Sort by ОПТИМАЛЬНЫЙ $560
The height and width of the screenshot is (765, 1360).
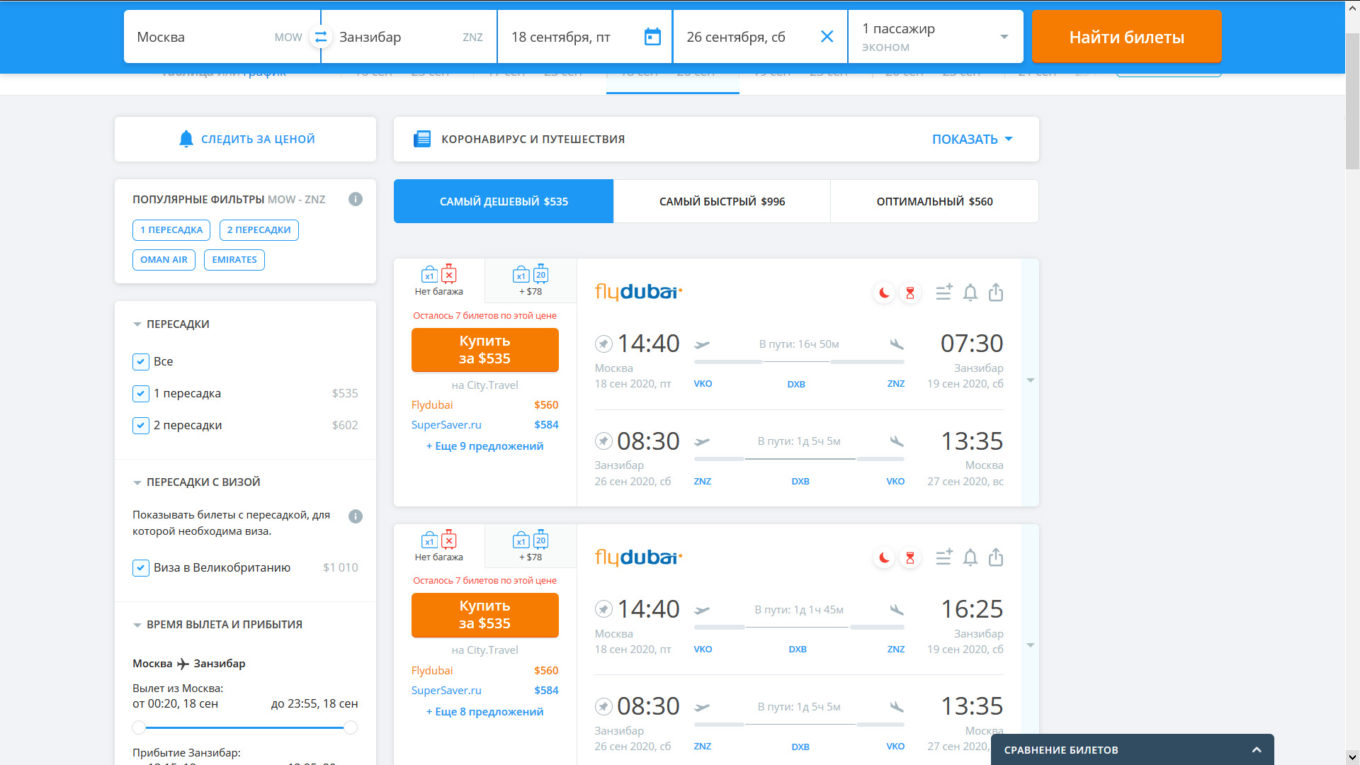tap(935, 201)
